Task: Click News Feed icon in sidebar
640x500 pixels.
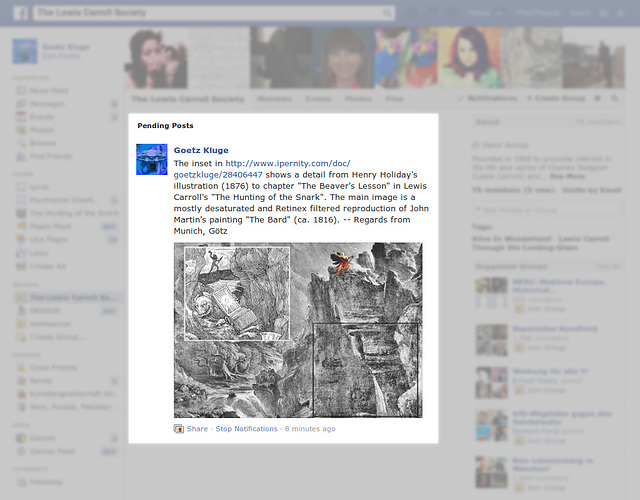Action: coord(21,90)
